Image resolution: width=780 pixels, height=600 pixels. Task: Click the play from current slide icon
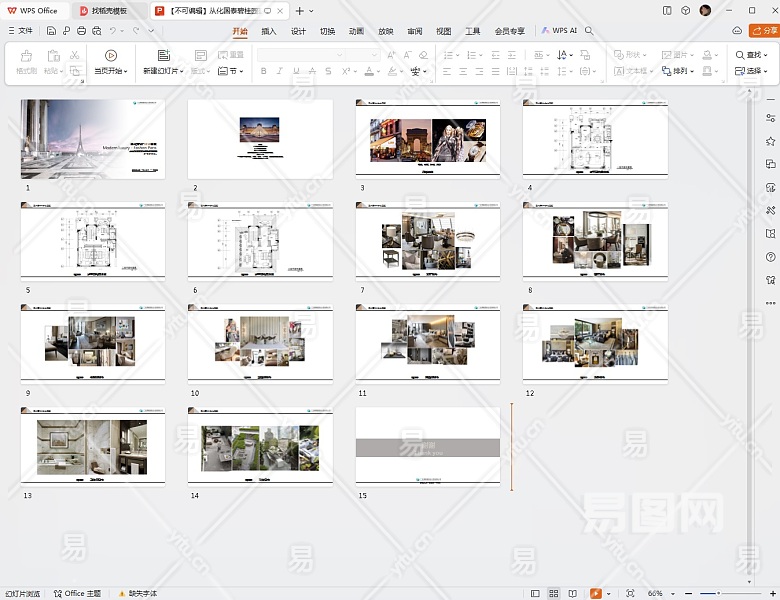pos(111,56)
